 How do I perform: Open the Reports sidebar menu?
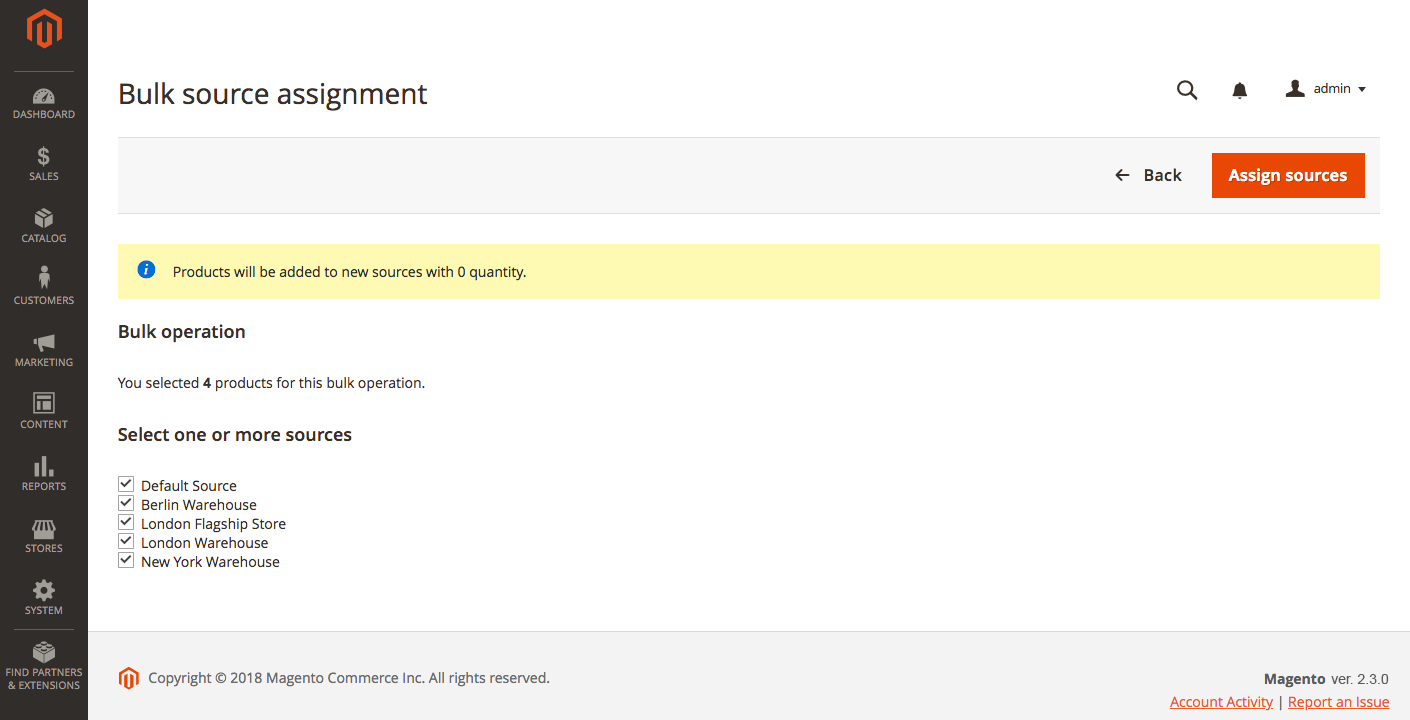pos(44,474)
